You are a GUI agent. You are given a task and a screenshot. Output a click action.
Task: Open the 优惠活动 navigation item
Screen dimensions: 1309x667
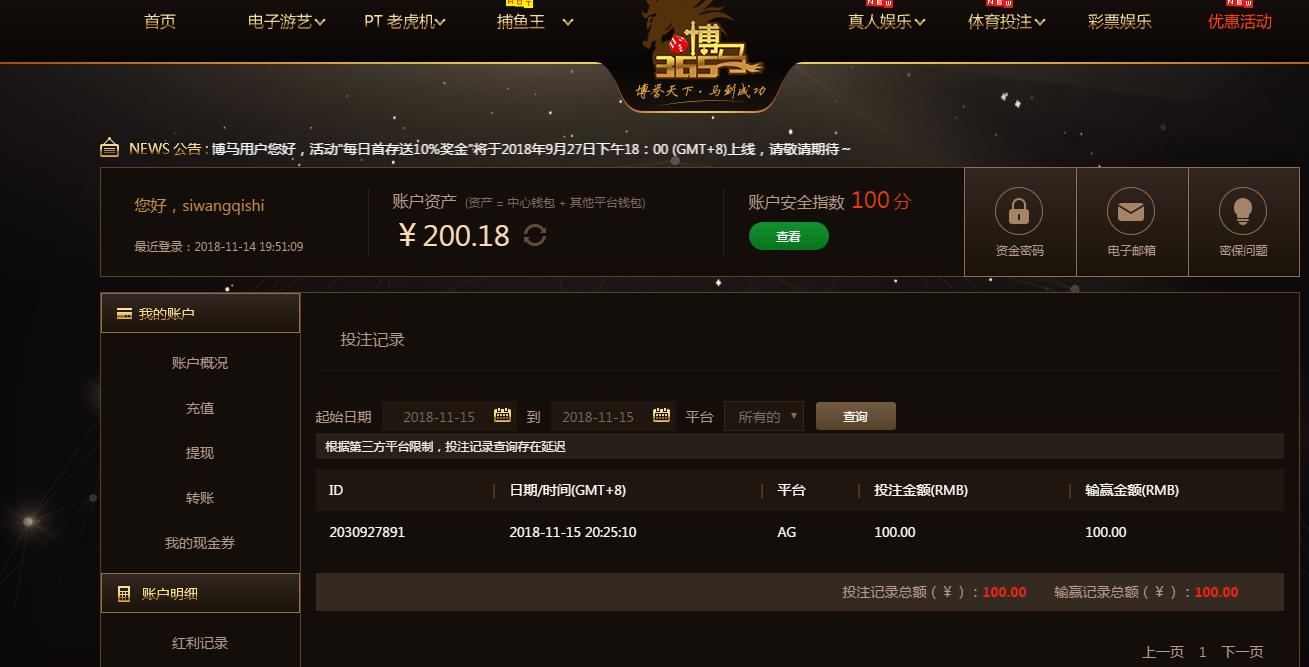[x=1240, y=21]
